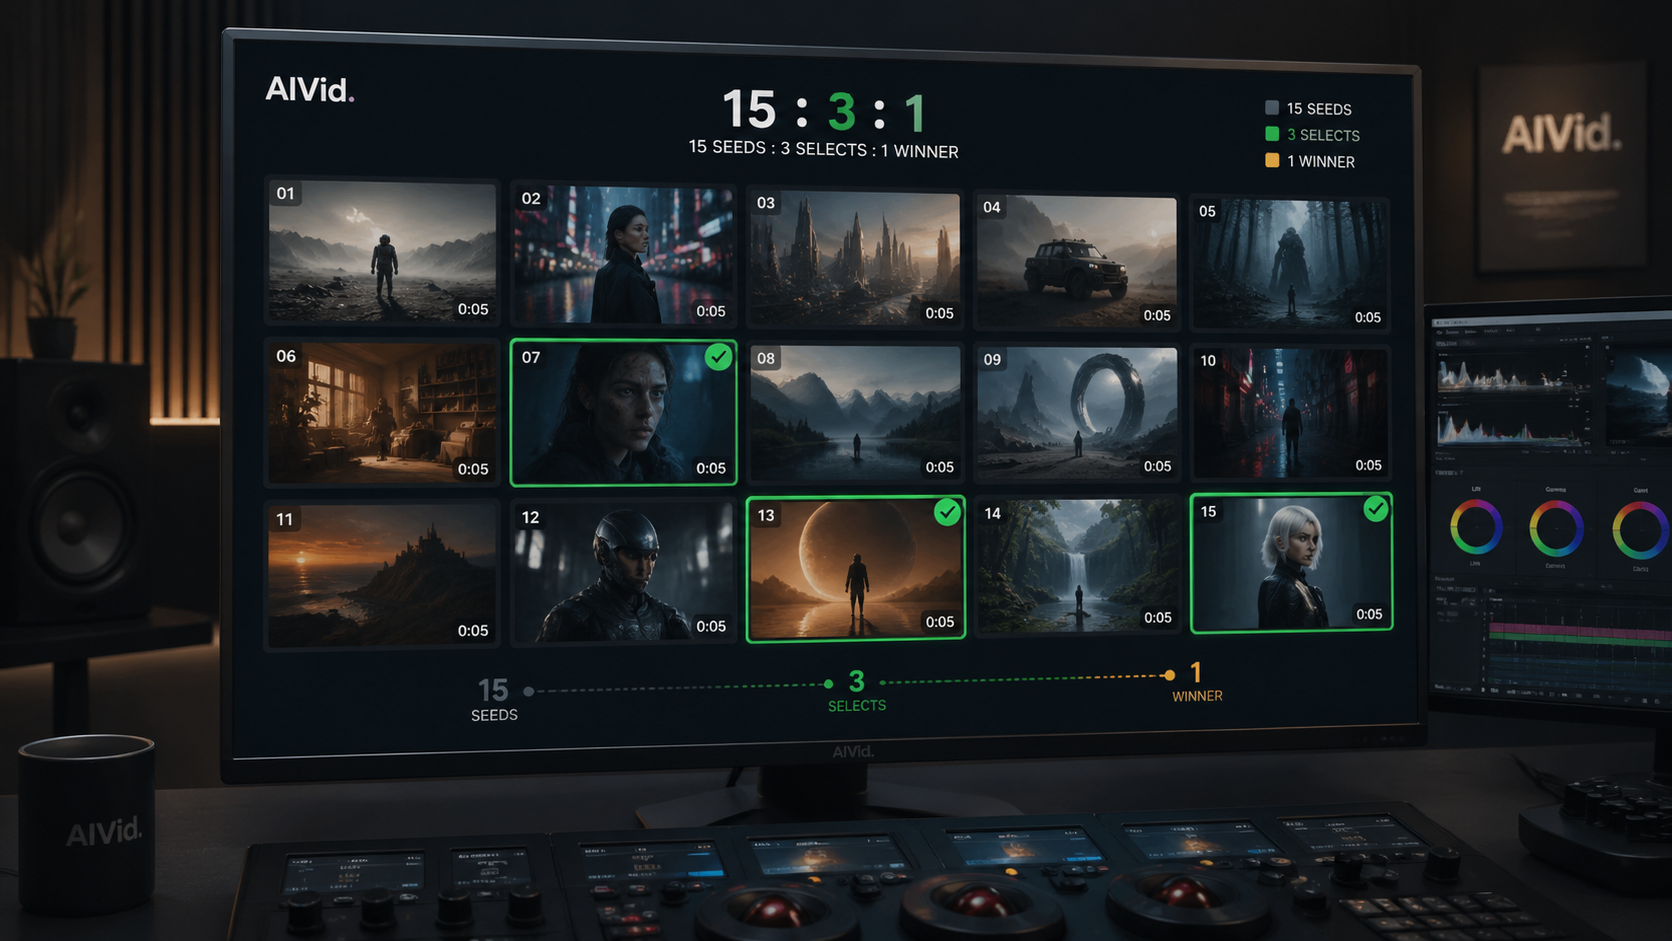This screenshot has width=1672, height=941.
Task: Click the orange 1 WINNER legend swatch
Action: [1272, 160]
